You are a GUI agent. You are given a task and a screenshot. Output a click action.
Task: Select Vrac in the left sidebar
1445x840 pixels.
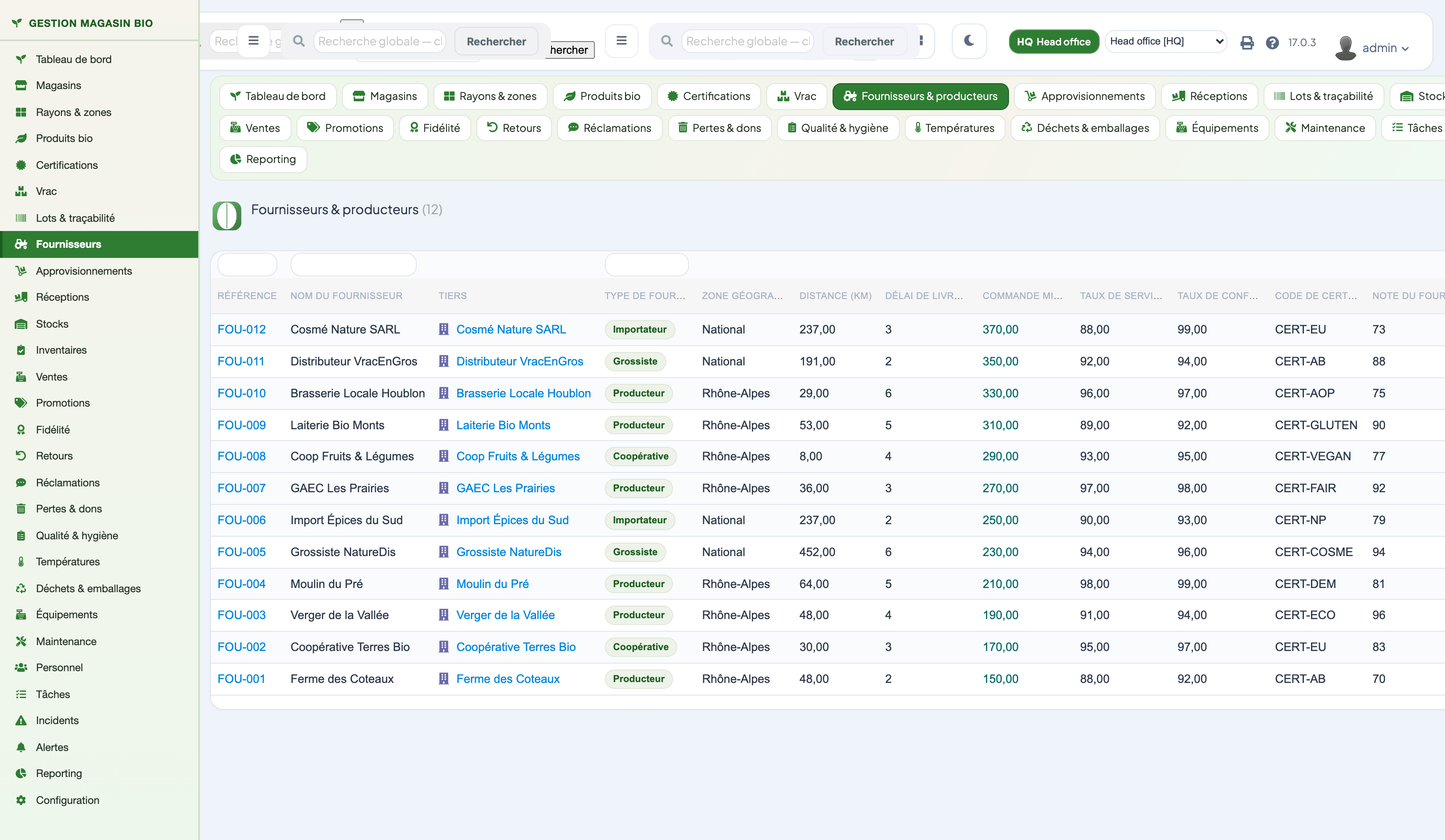pos(99,191)
